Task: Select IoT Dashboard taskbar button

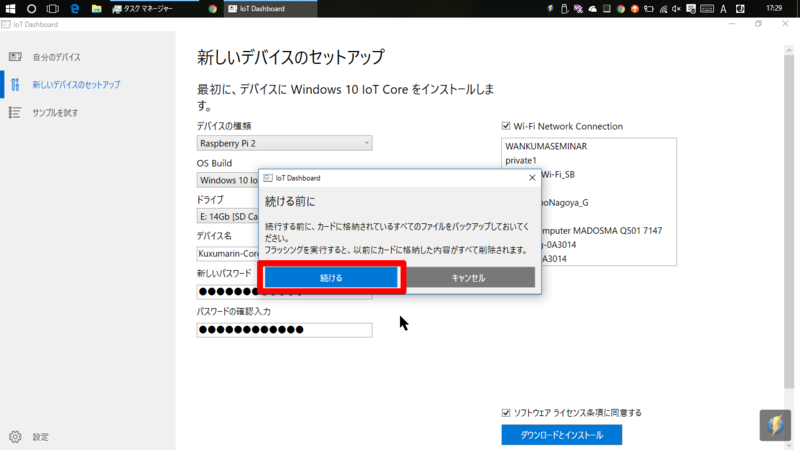Action: click(x=270, y=8)
